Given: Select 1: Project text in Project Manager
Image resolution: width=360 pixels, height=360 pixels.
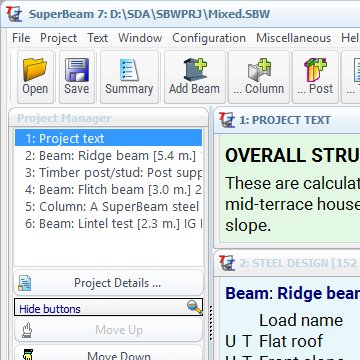Looking at the screenshot, I should (x=108, y=138).
